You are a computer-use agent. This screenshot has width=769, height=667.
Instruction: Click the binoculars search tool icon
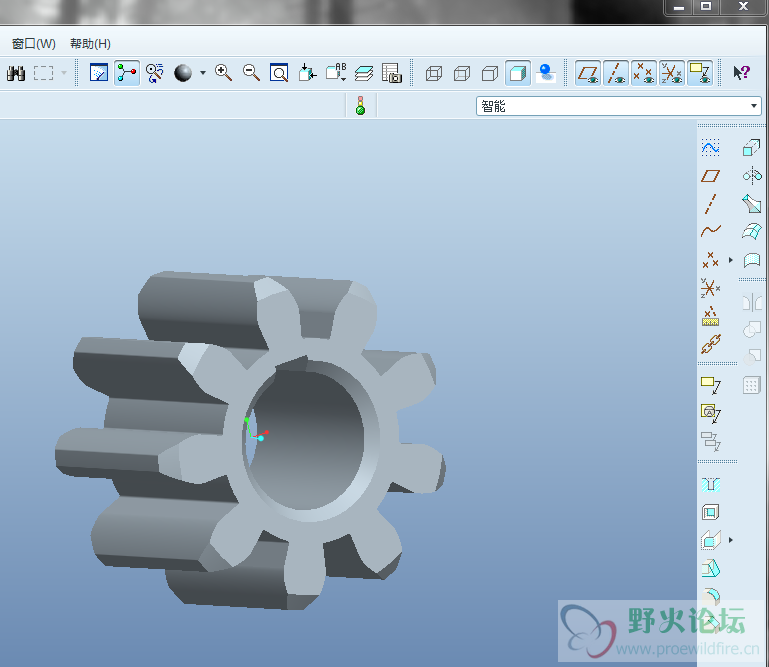tap(16, 74)
